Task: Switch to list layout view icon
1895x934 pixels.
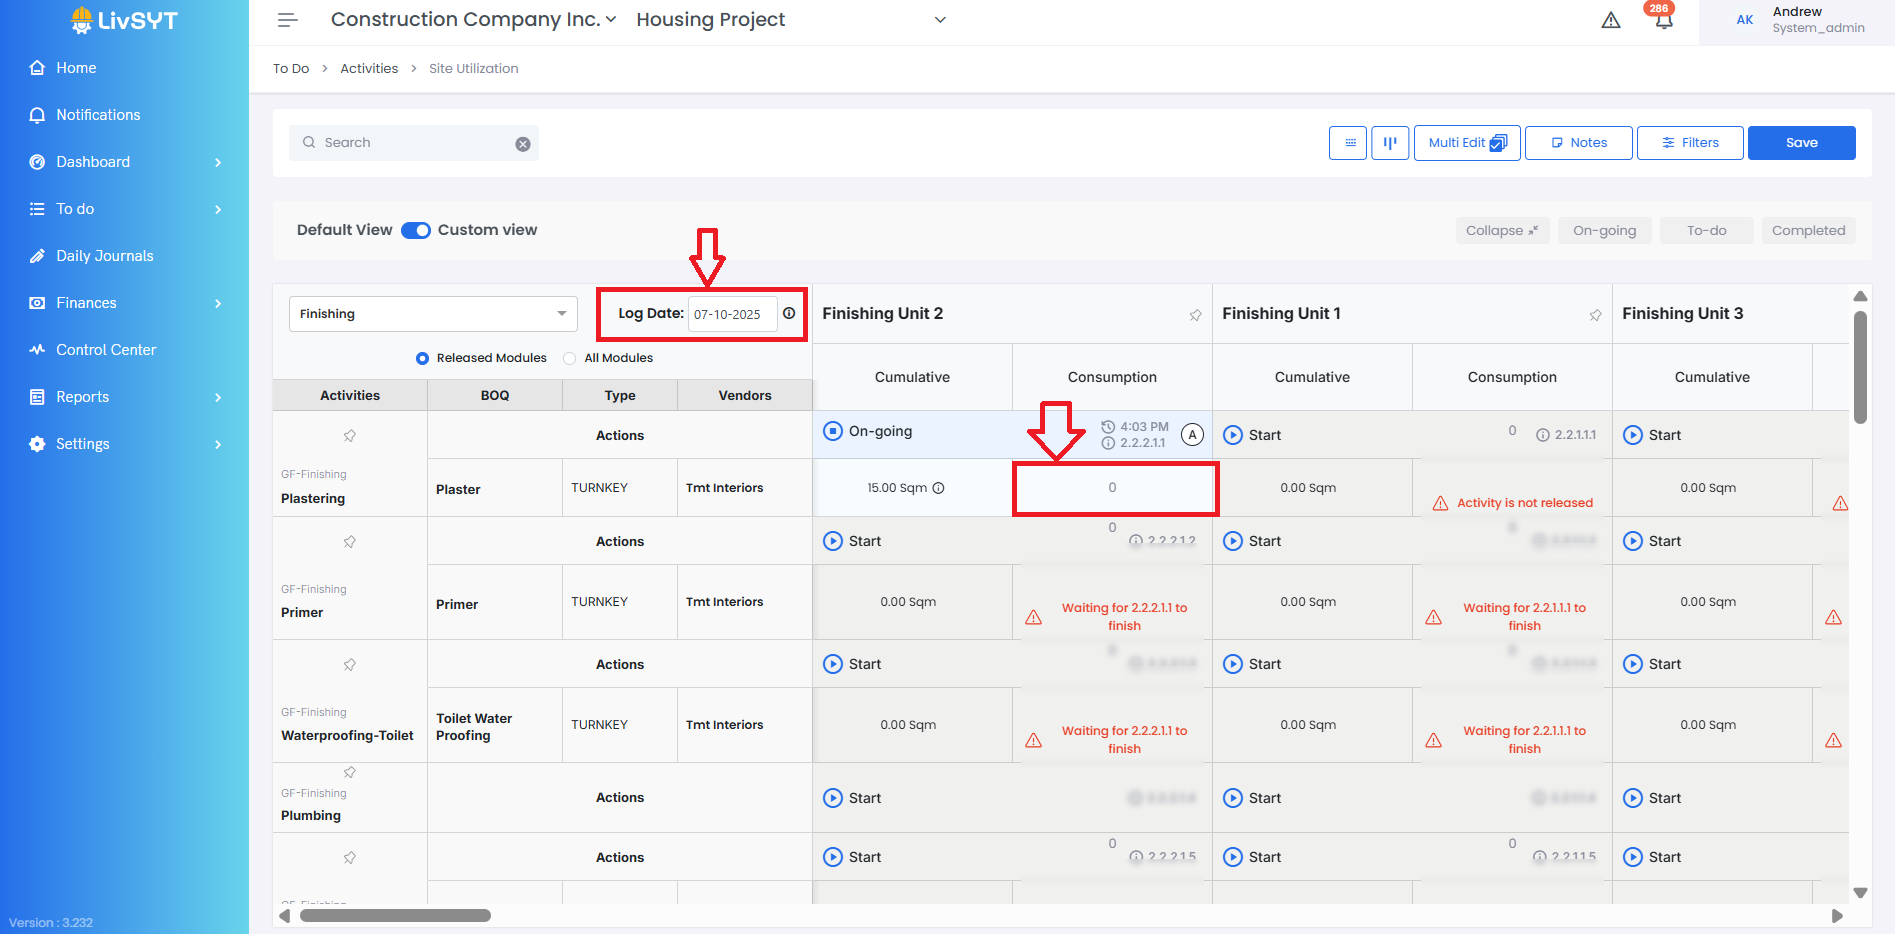Action: point(1348,143)
